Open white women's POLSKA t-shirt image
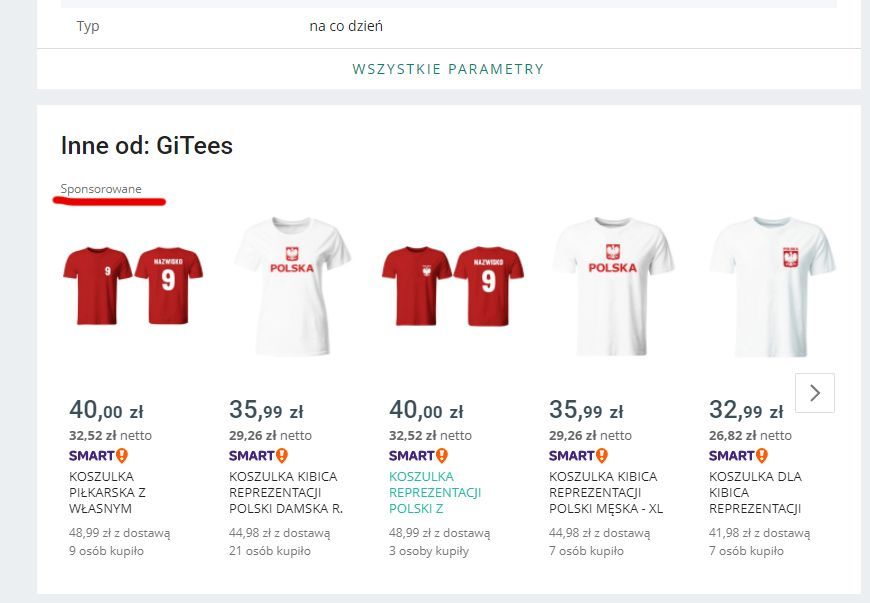The width and height of the screenshot is (870, 603). (x=291, y=285)
